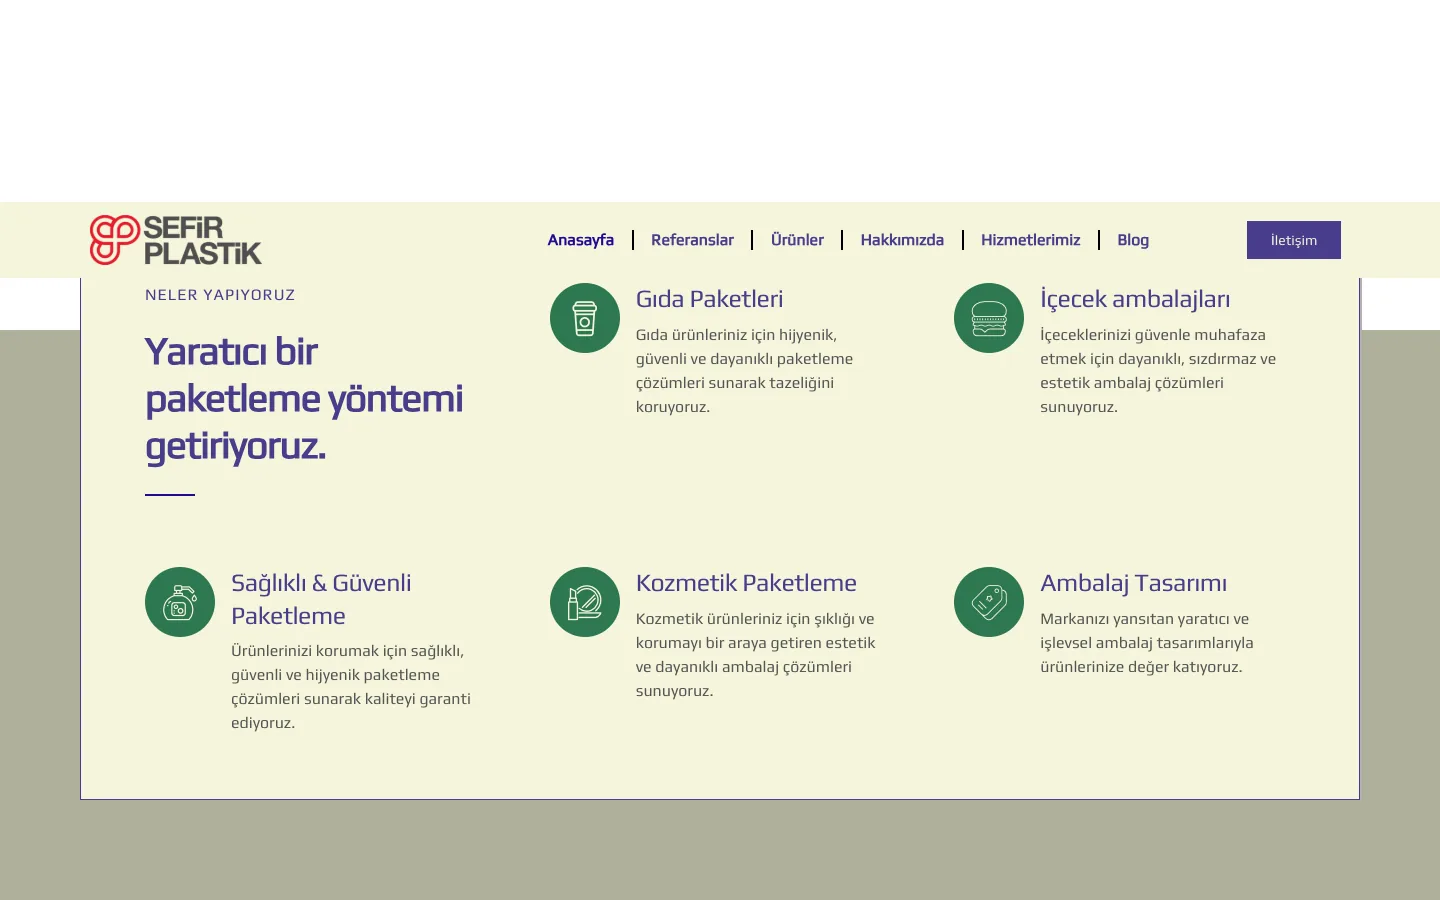Open the Hizmetlerimiz menu item
Image resolution: width=1440 pixels, height=900 pixels.
(x=1030, y=240)
